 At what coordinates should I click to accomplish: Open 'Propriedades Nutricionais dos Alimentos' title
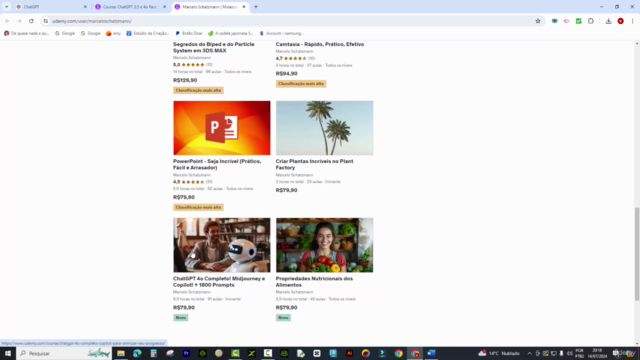[314, 282]
